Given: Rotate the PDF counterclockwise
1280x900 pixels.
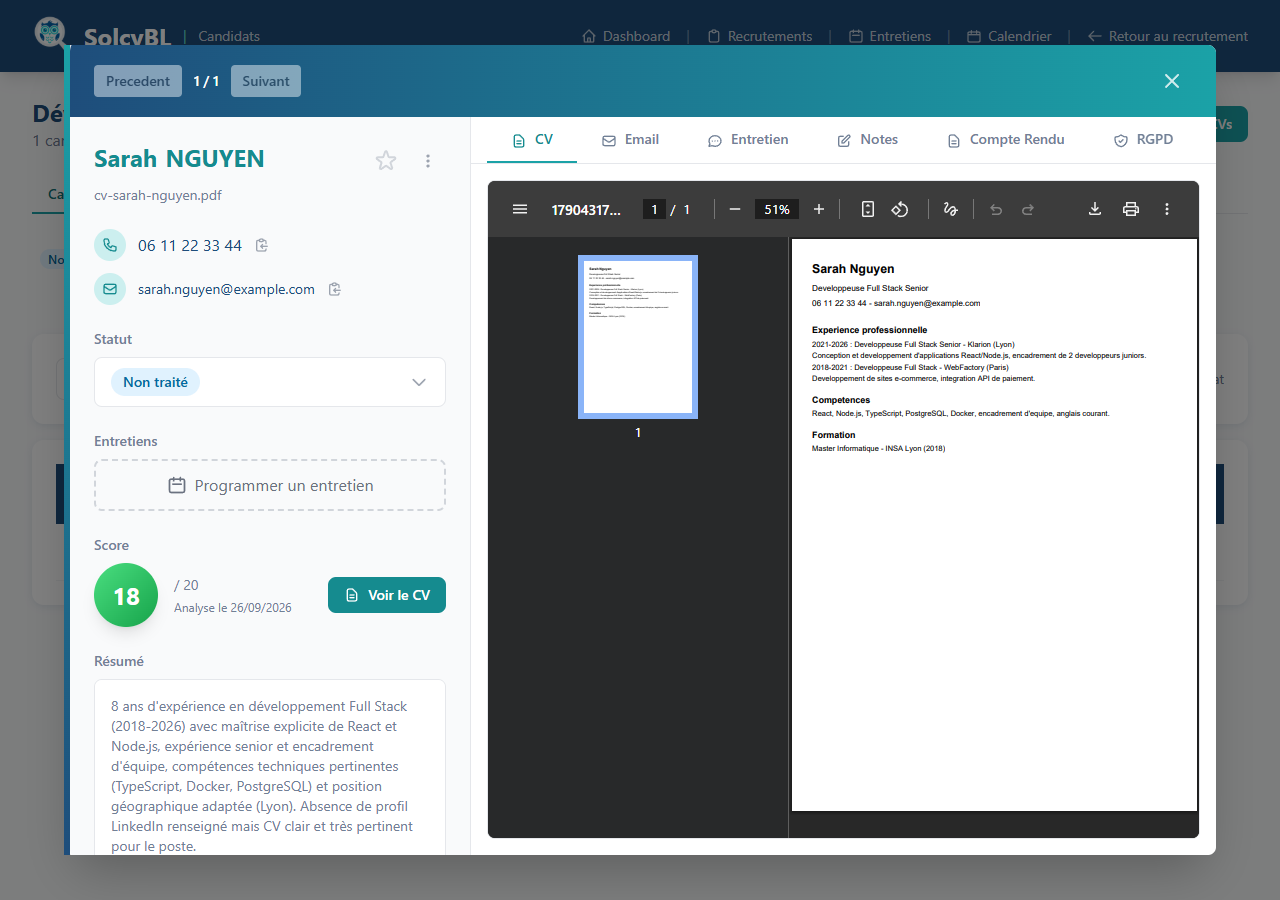Looking at the screenshot, I should [x=900, y=209].
